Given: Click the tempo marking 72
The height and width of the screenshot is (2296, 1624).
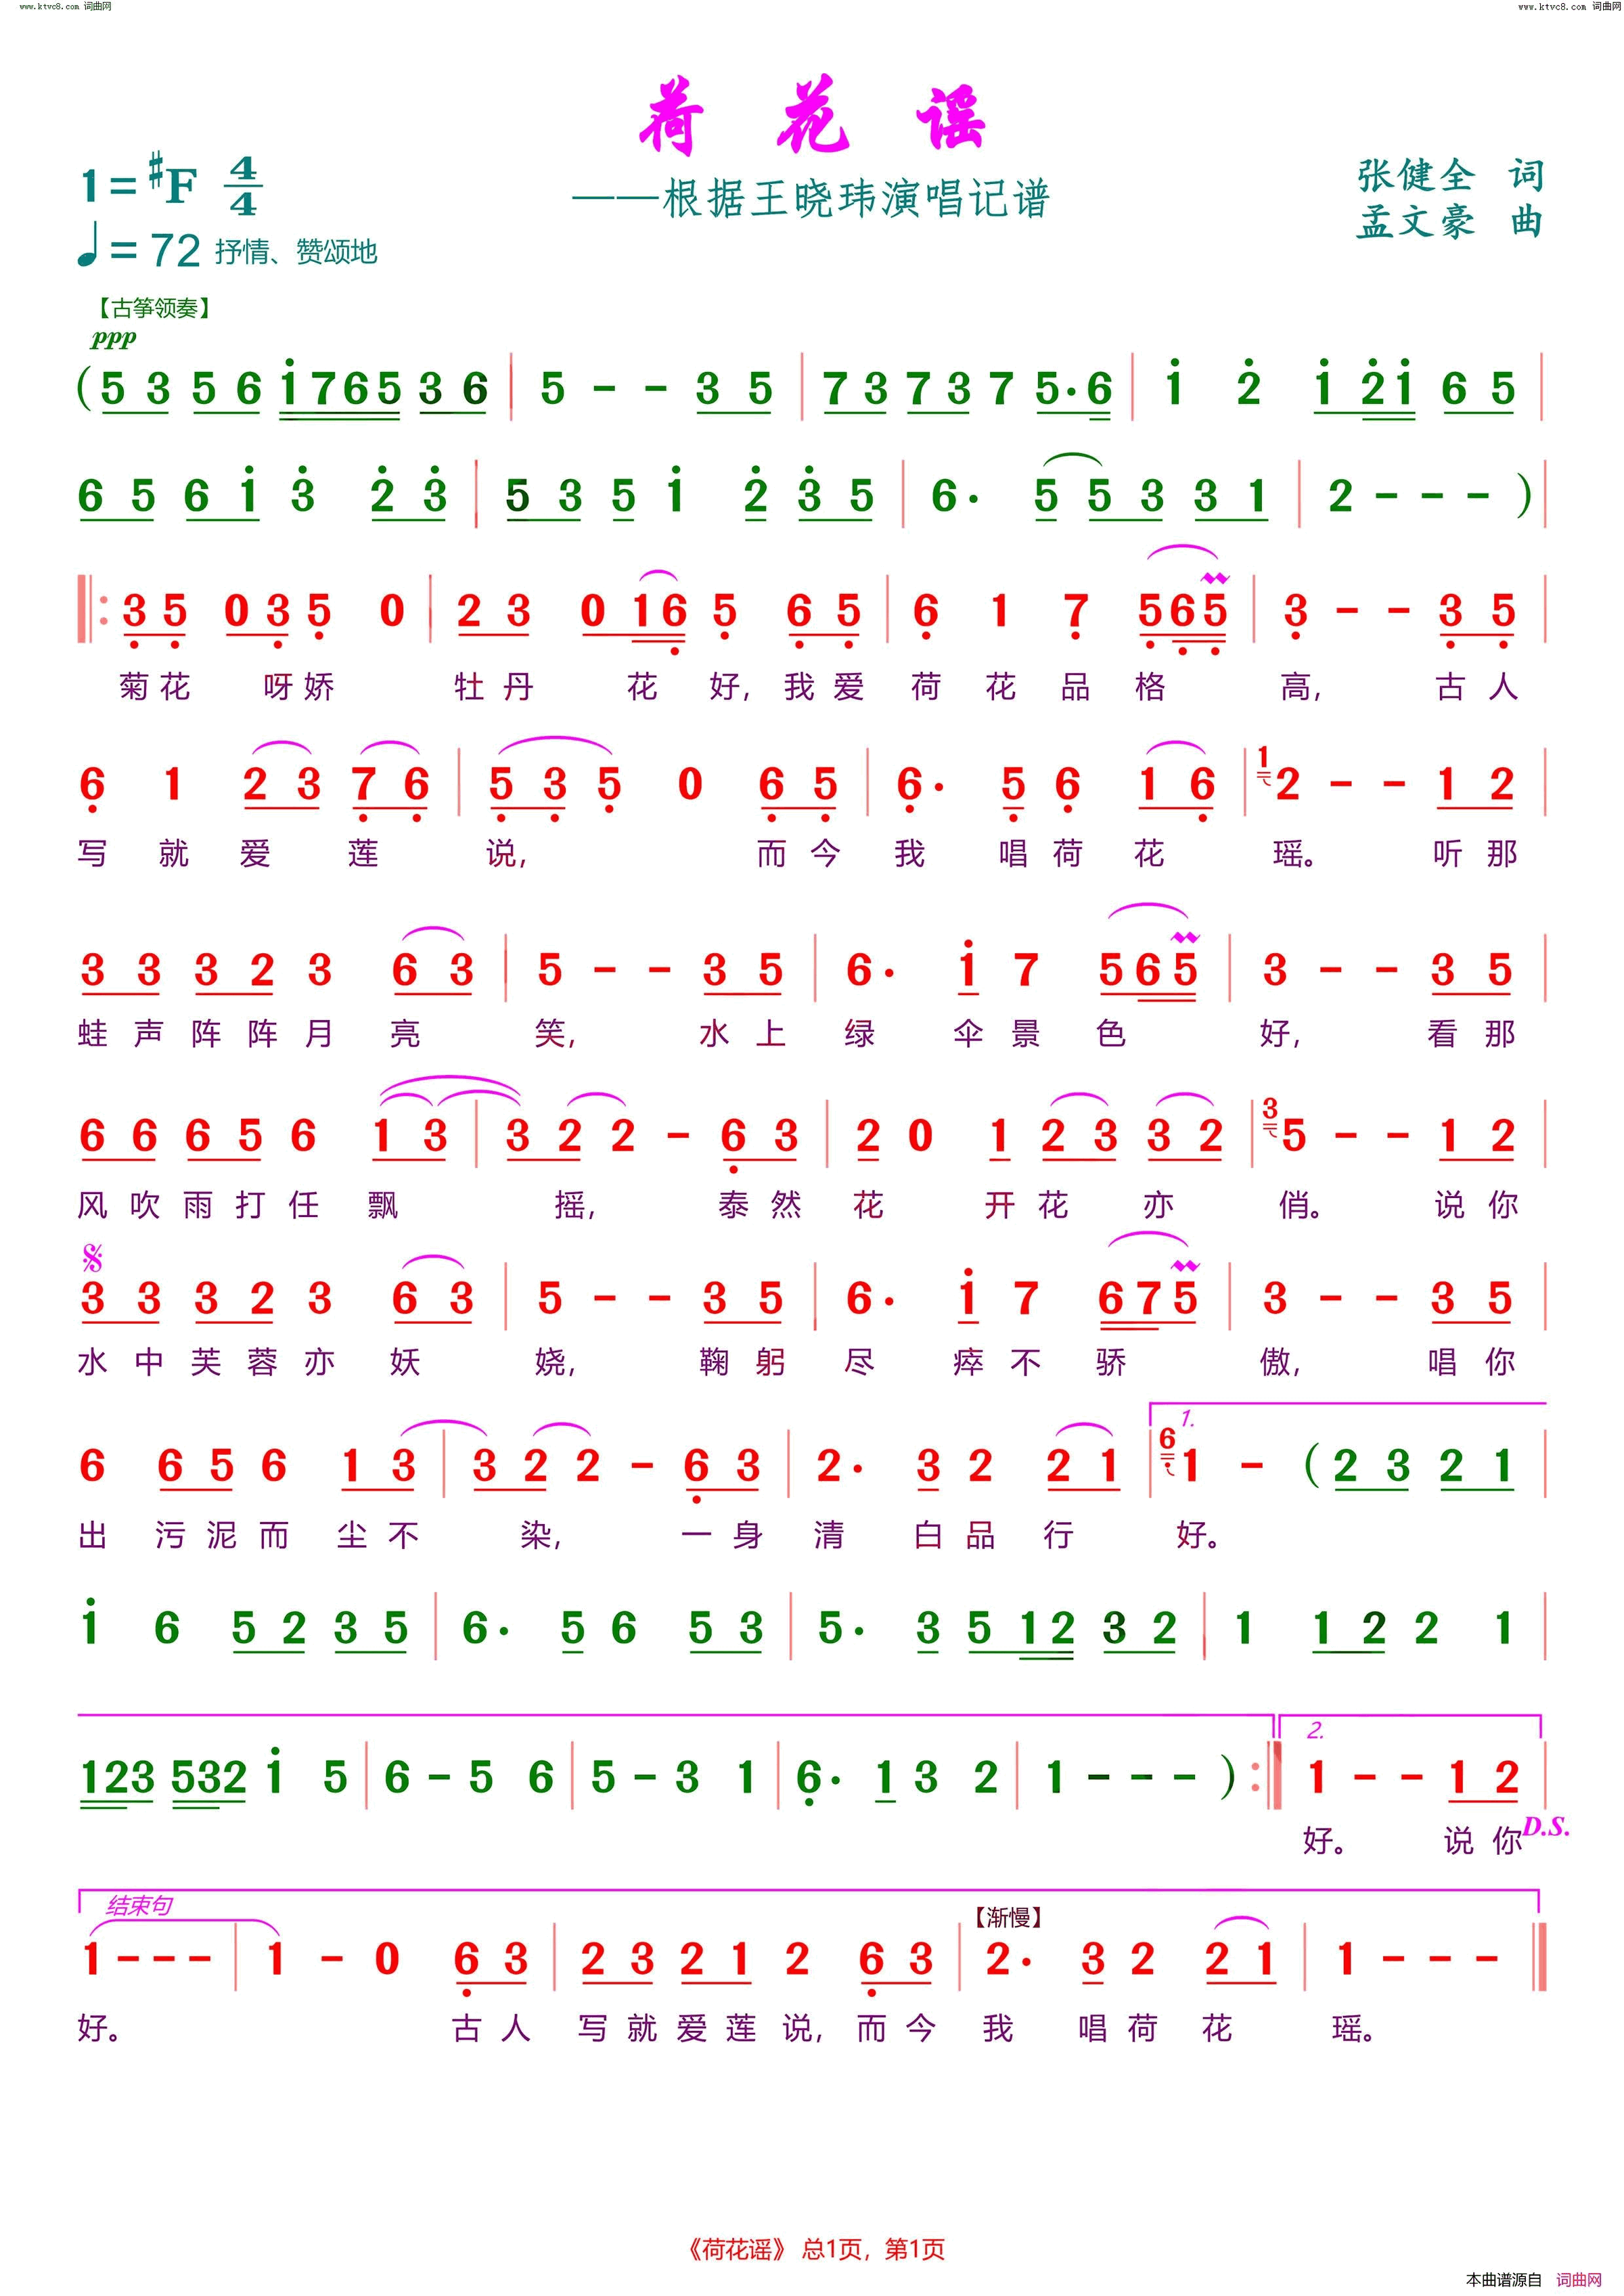Looking at the screenshot, I should (175, 251).
